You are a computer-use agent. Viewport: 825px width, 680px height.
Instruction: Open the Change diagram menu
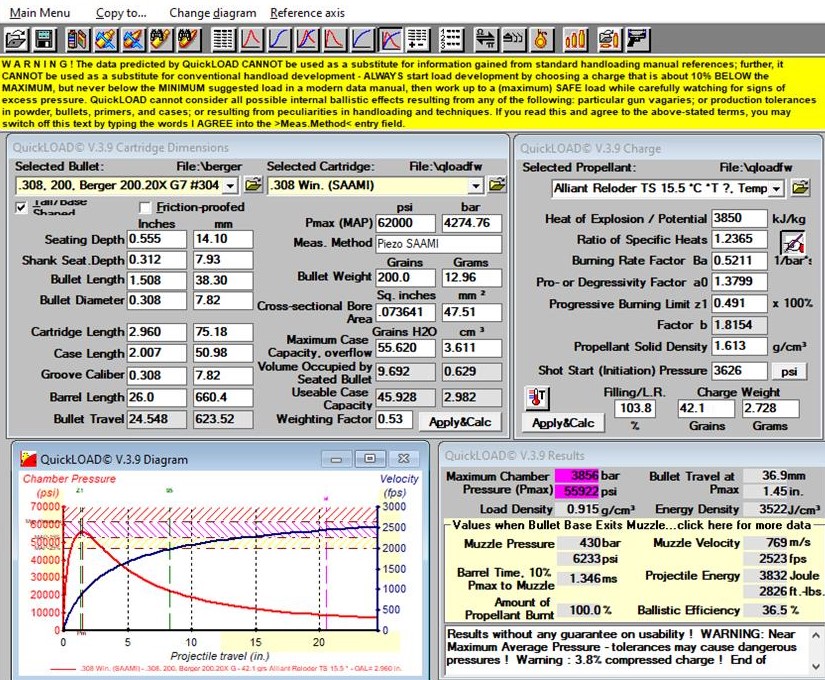pos(212,13)
